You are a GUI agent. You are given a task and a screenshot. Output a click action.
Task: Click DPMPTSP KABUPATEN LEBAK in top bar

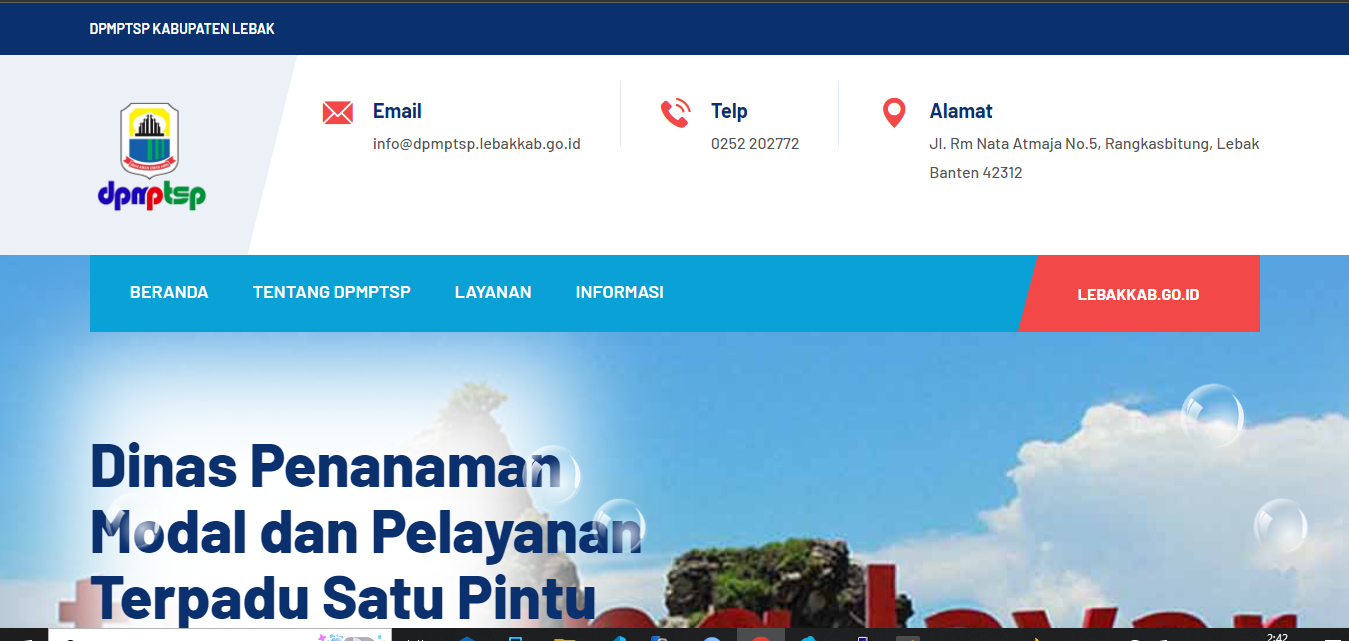coord(182,29)
